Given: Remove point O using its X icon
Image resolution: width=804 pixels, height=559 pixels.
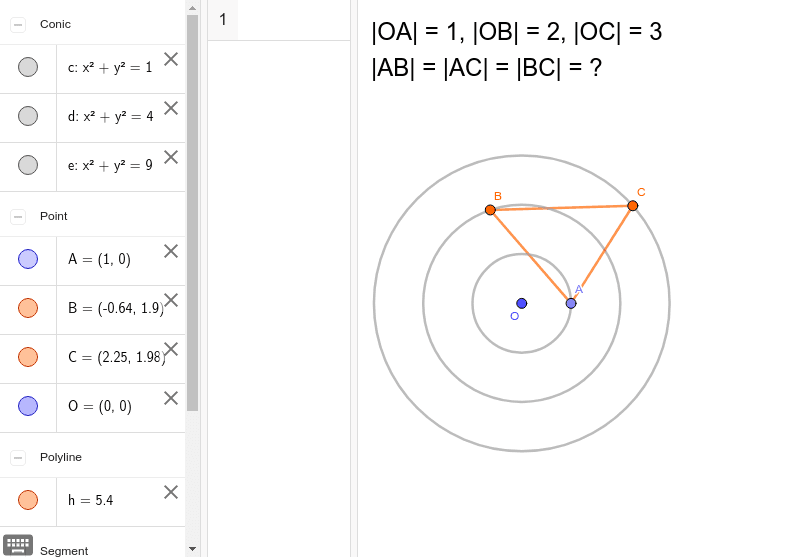Looking at the screenshot, I should 171,398.
